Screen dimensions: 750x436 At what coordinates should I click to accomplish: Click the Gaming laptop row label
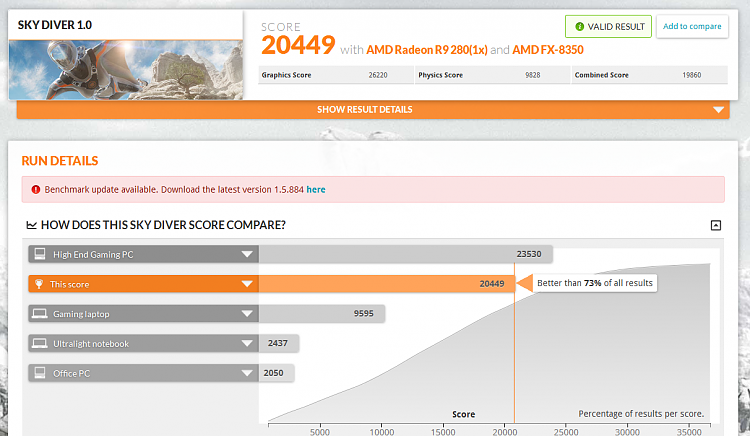81,314
